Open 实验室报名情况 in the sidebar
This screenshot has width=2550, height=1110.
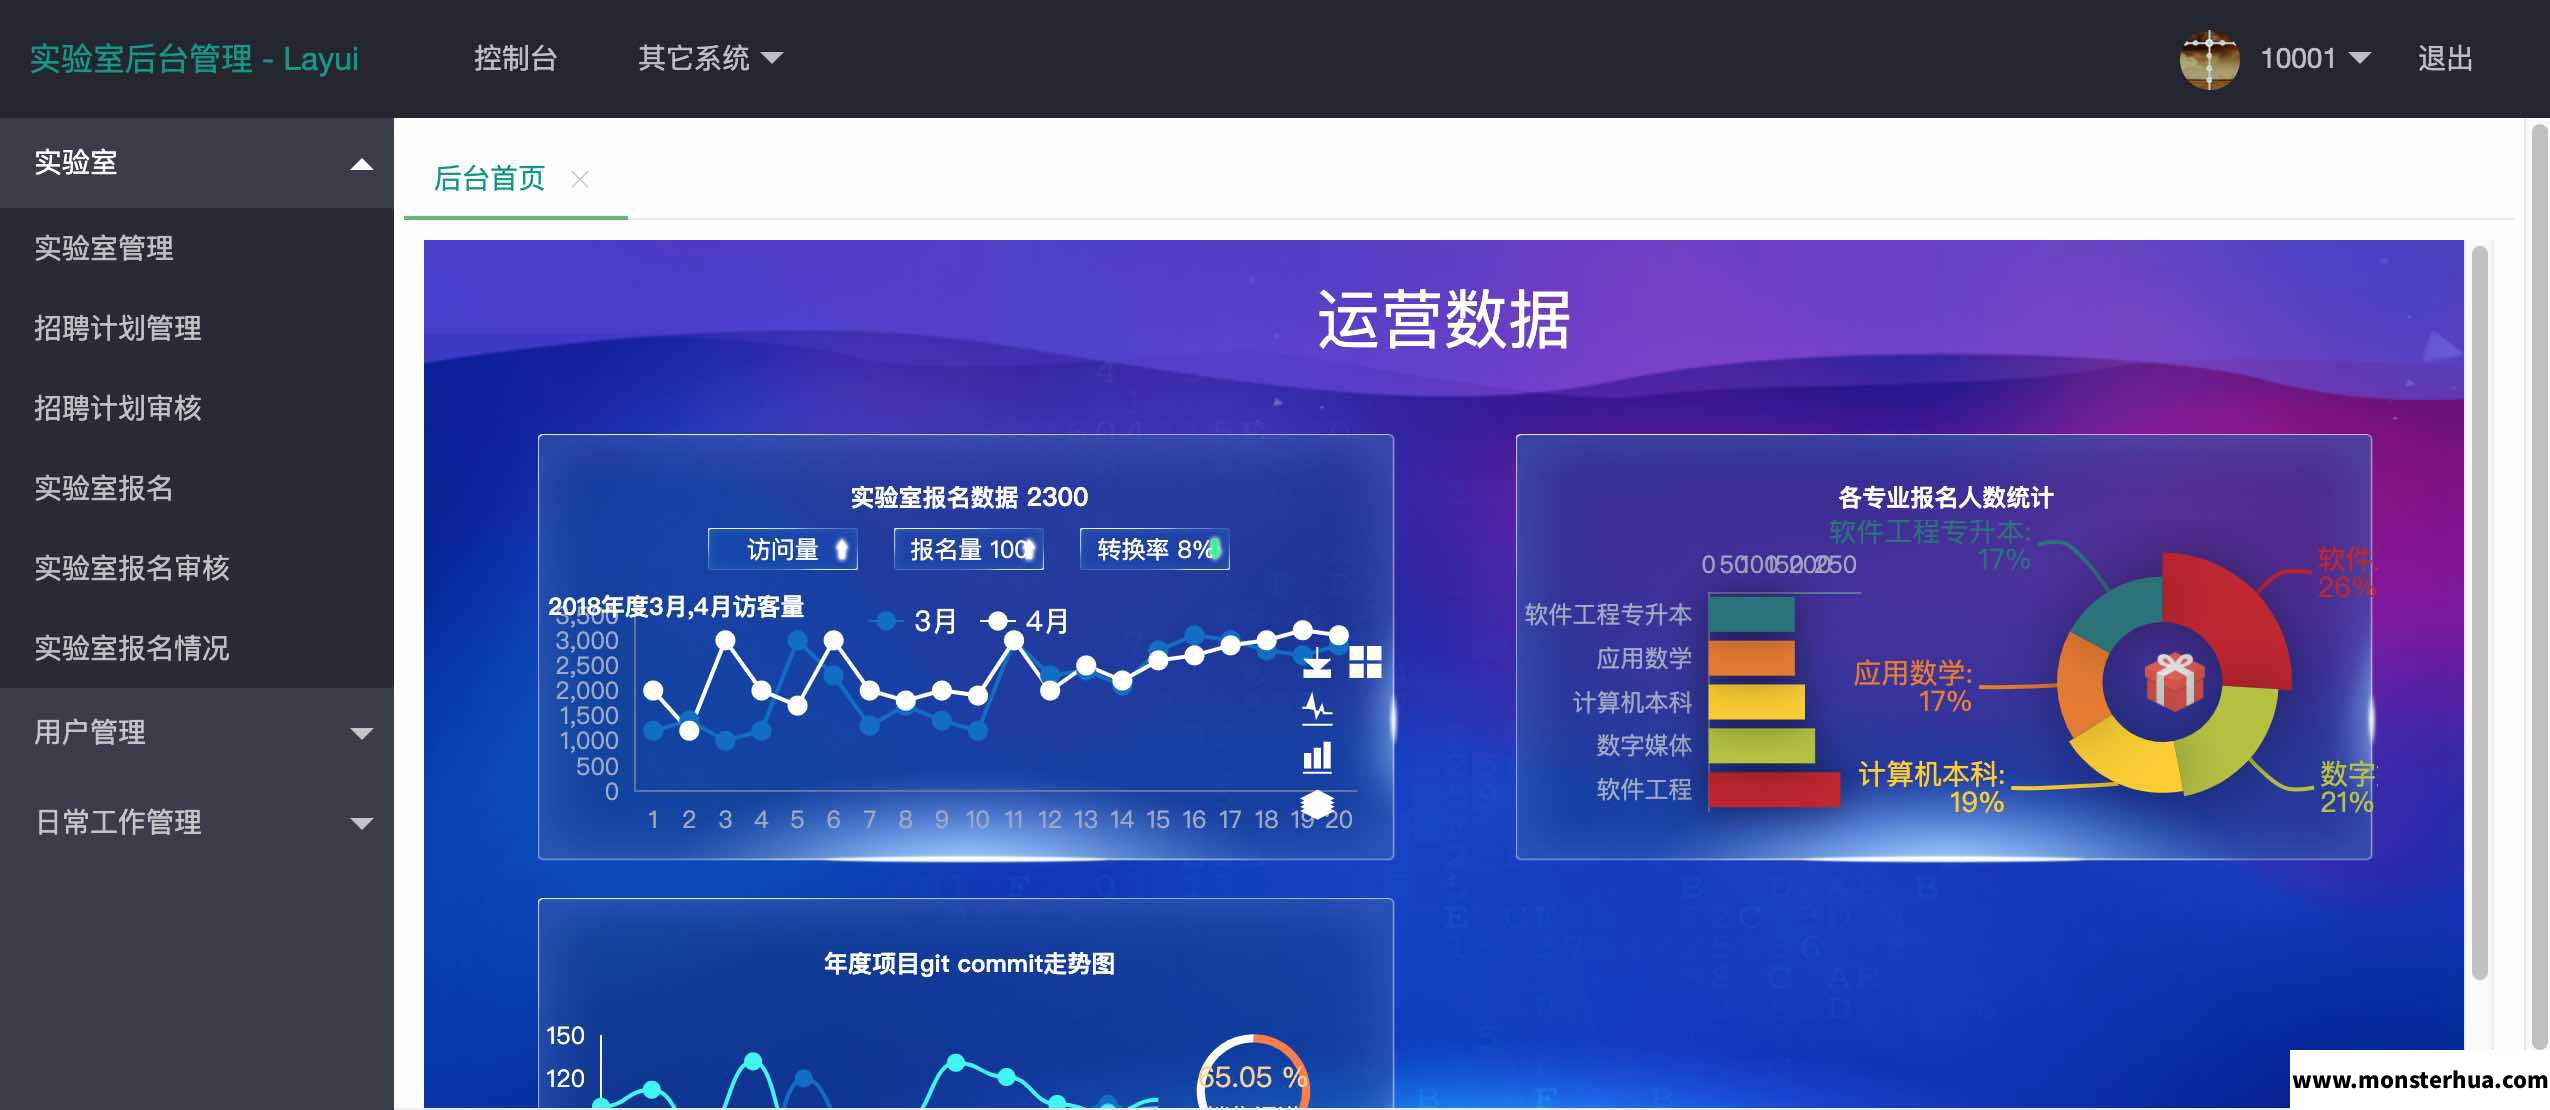click(197, 648)
